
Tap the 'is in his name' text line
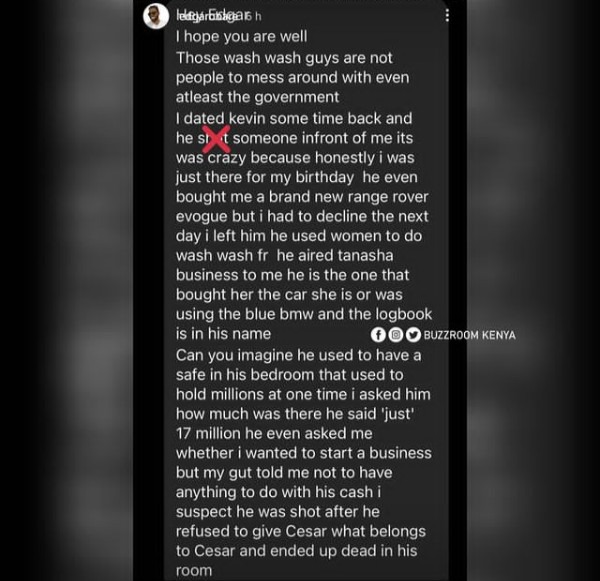tap(223, 334)
